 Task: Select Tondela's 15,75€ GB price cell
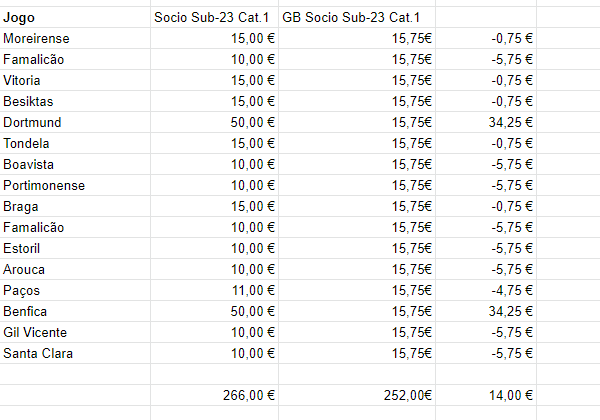[x=357, y=143]
